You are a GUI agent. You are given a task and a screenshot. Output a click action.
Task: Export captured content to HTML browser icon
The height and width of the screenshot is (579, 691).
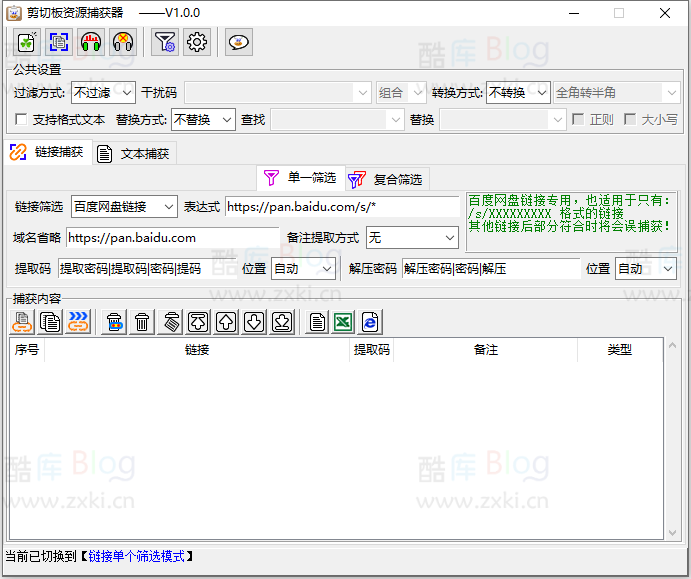pos(371,322)
